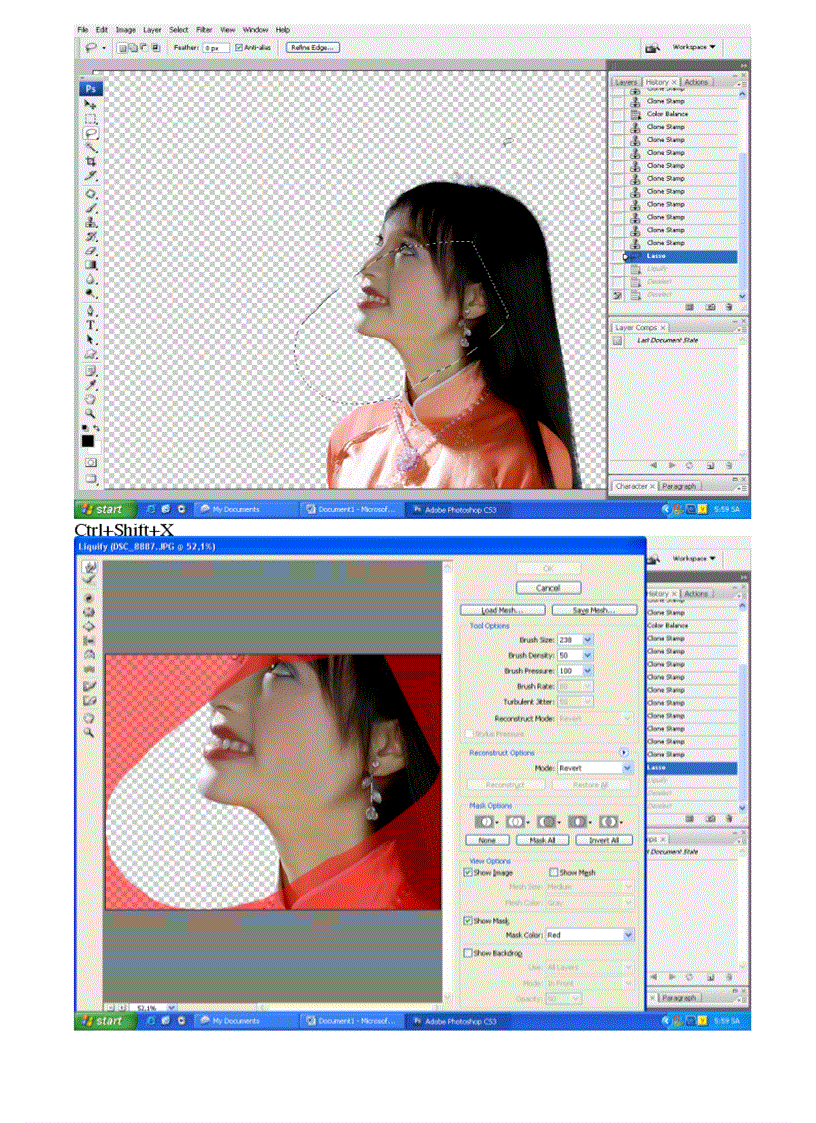The height and width of the screenshot is (1123, 816).
Task: Select the Move tool
Action: [89, 101]
